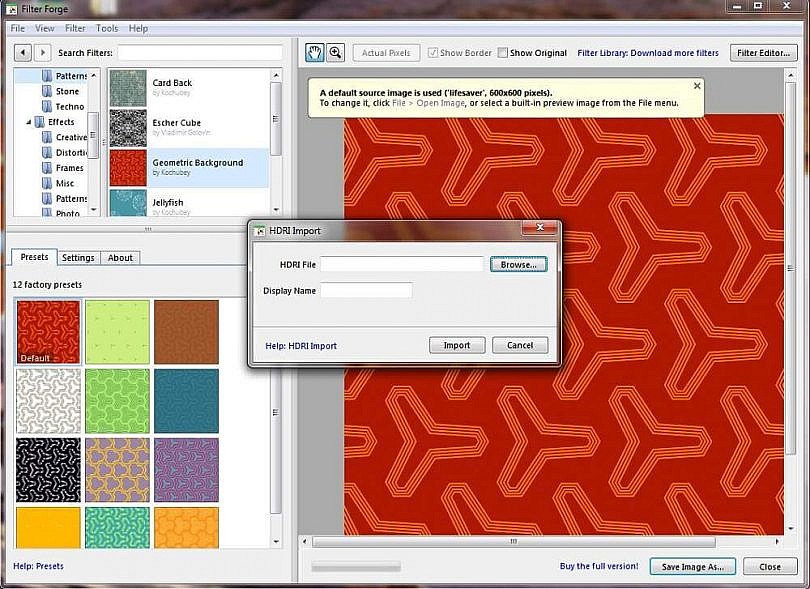Click filter list scroll-up arrow
The height and width of the screenshot is (589, 810).
tap(276, 75)
